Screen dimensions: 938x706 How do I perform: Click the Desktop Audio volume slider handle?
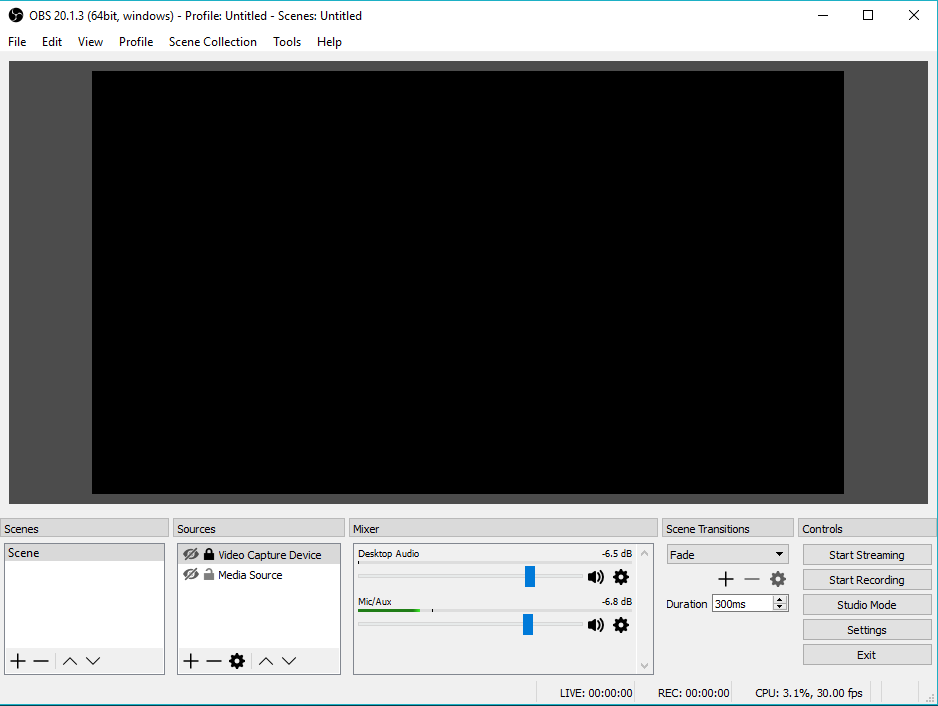pos(530,576)
